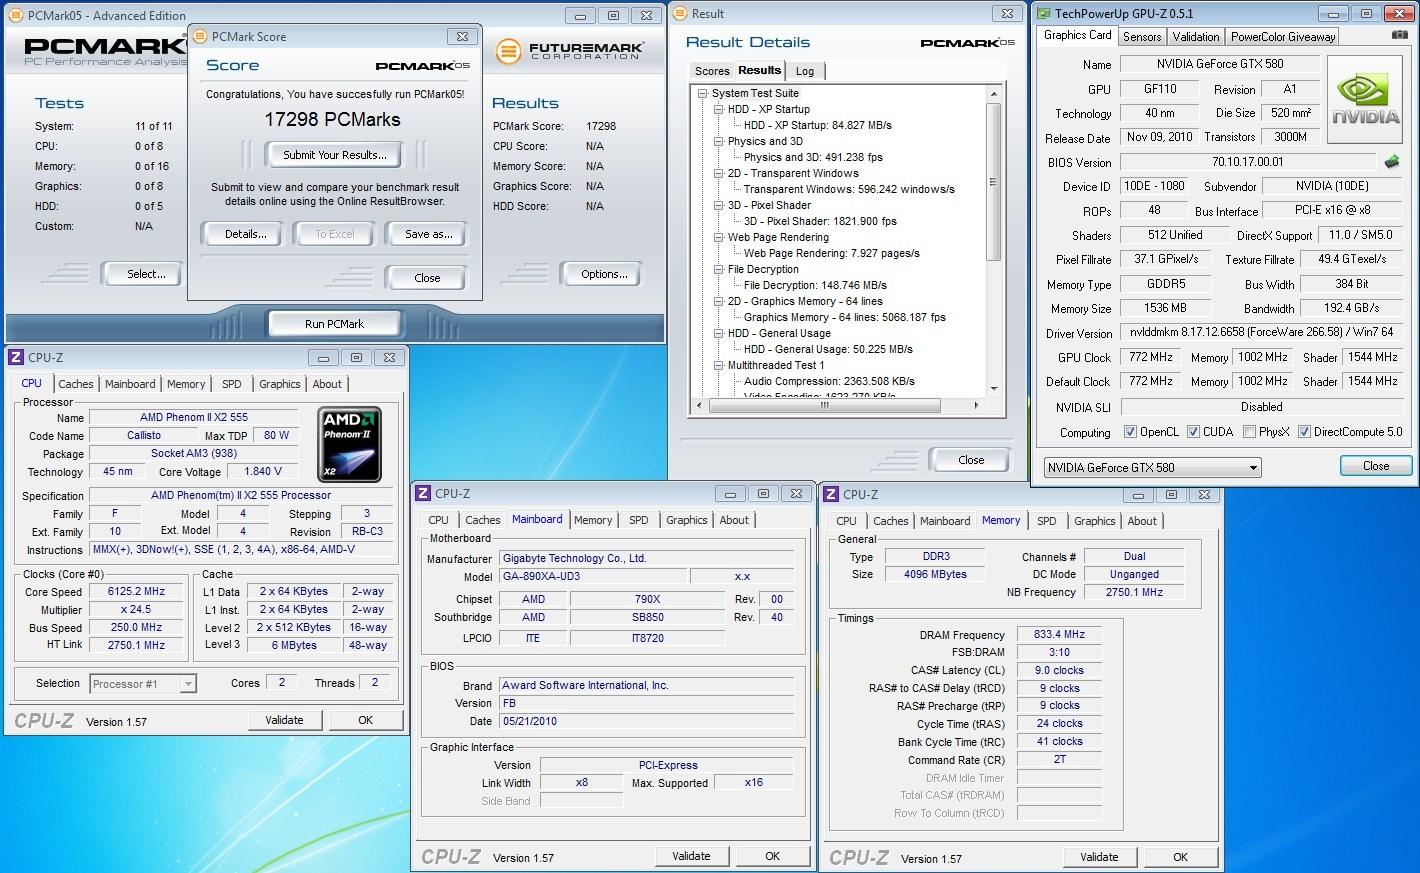Image resolution: width=1420 pixels, height=873 pixels.
Task: Select 'Audio Compression: 2363.508 KB/s' row
Action: pyautogui.click(x=829, y=381)
